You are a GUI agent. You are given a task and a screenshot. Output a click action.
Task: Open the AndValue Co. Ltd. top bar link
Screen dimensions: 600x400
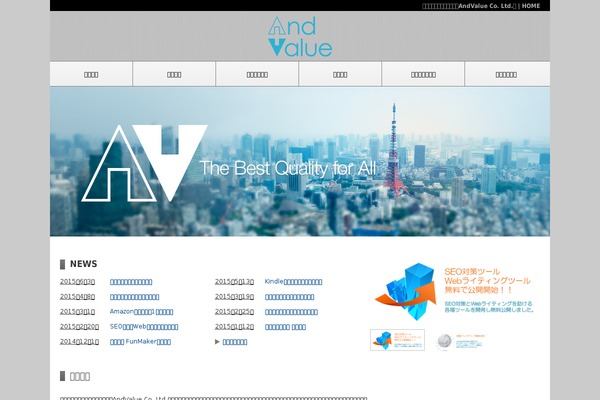(x=469, y=6)
